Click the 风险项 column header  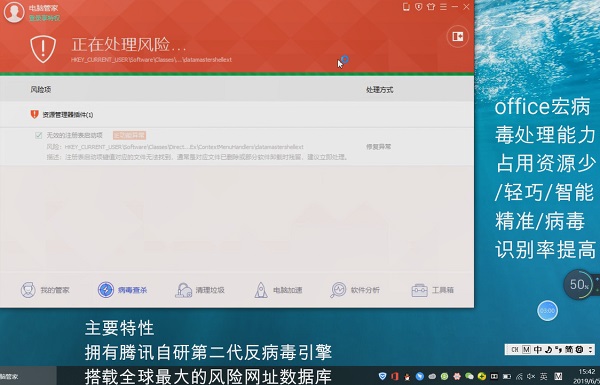click(x=41, y=90)
